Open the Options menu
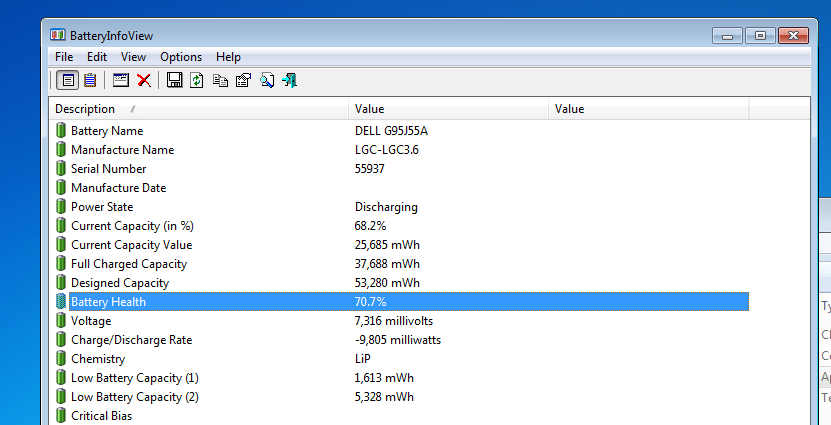 181,57
